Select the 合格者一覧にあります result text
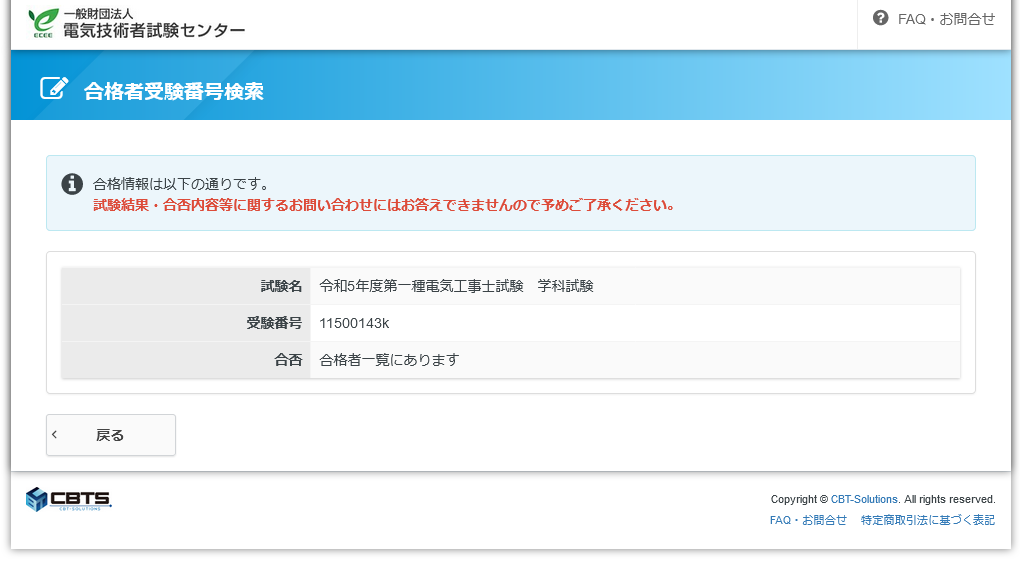Image resolution: width=1020 pixels, height=571 pixels. (x=389, y=360)
